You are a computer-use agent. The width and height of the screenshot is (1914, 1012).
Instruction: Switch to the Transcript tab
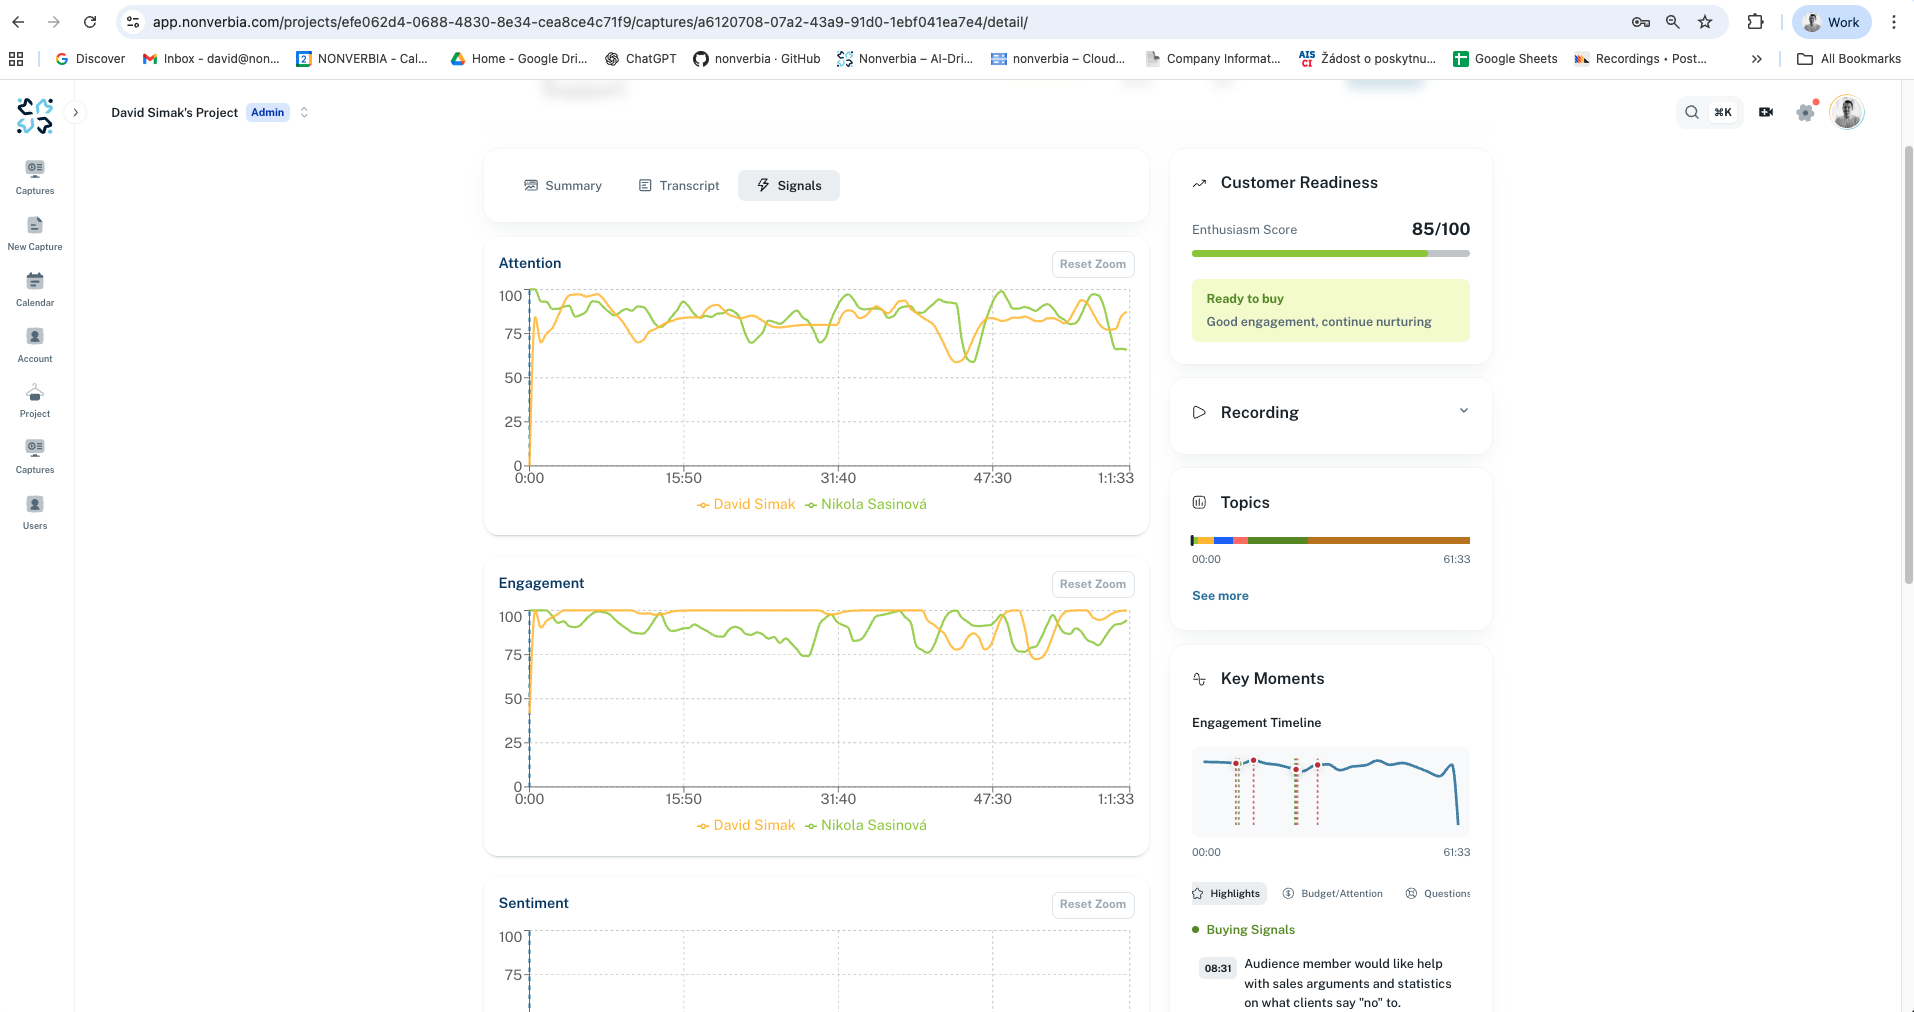[679, 185]
